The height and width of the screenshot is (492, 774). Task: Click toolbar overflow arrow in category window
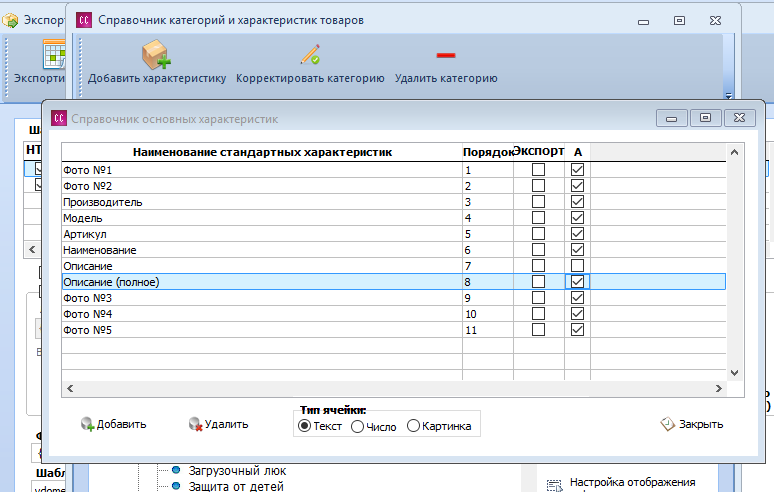[x=728, y=95]
